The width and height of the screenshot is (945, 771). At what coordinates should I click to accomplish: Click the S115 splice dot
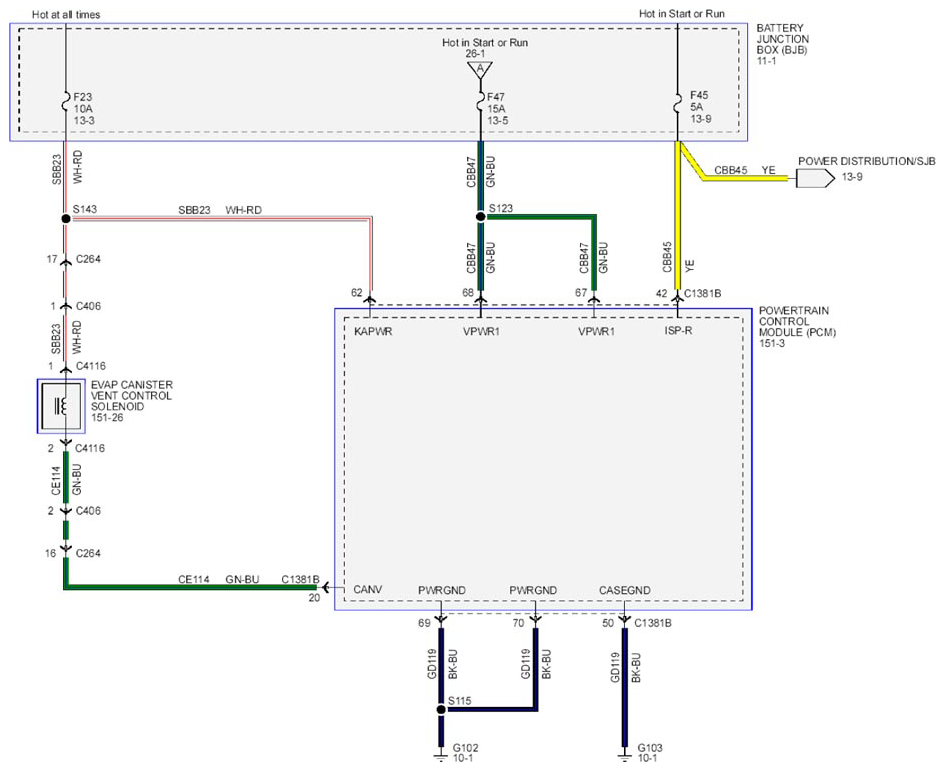(x=441, y=710)
